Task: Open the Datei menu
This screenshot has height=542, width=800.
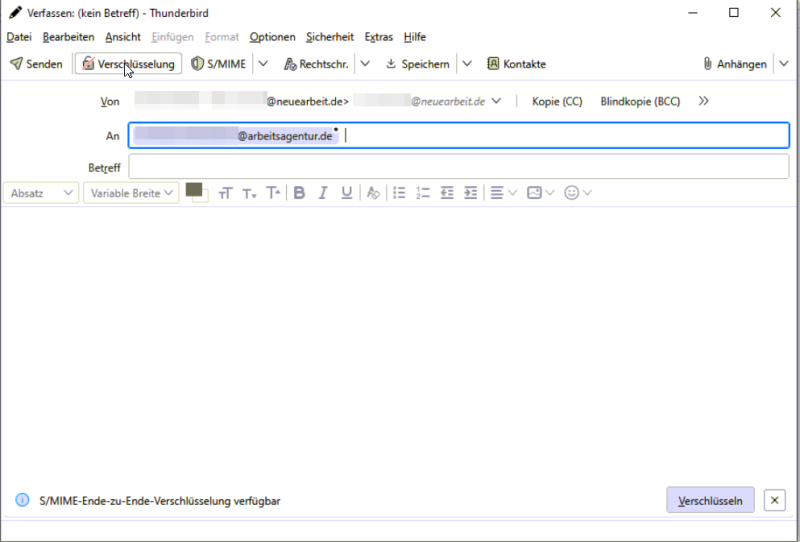Action: [x=19, y=37]
